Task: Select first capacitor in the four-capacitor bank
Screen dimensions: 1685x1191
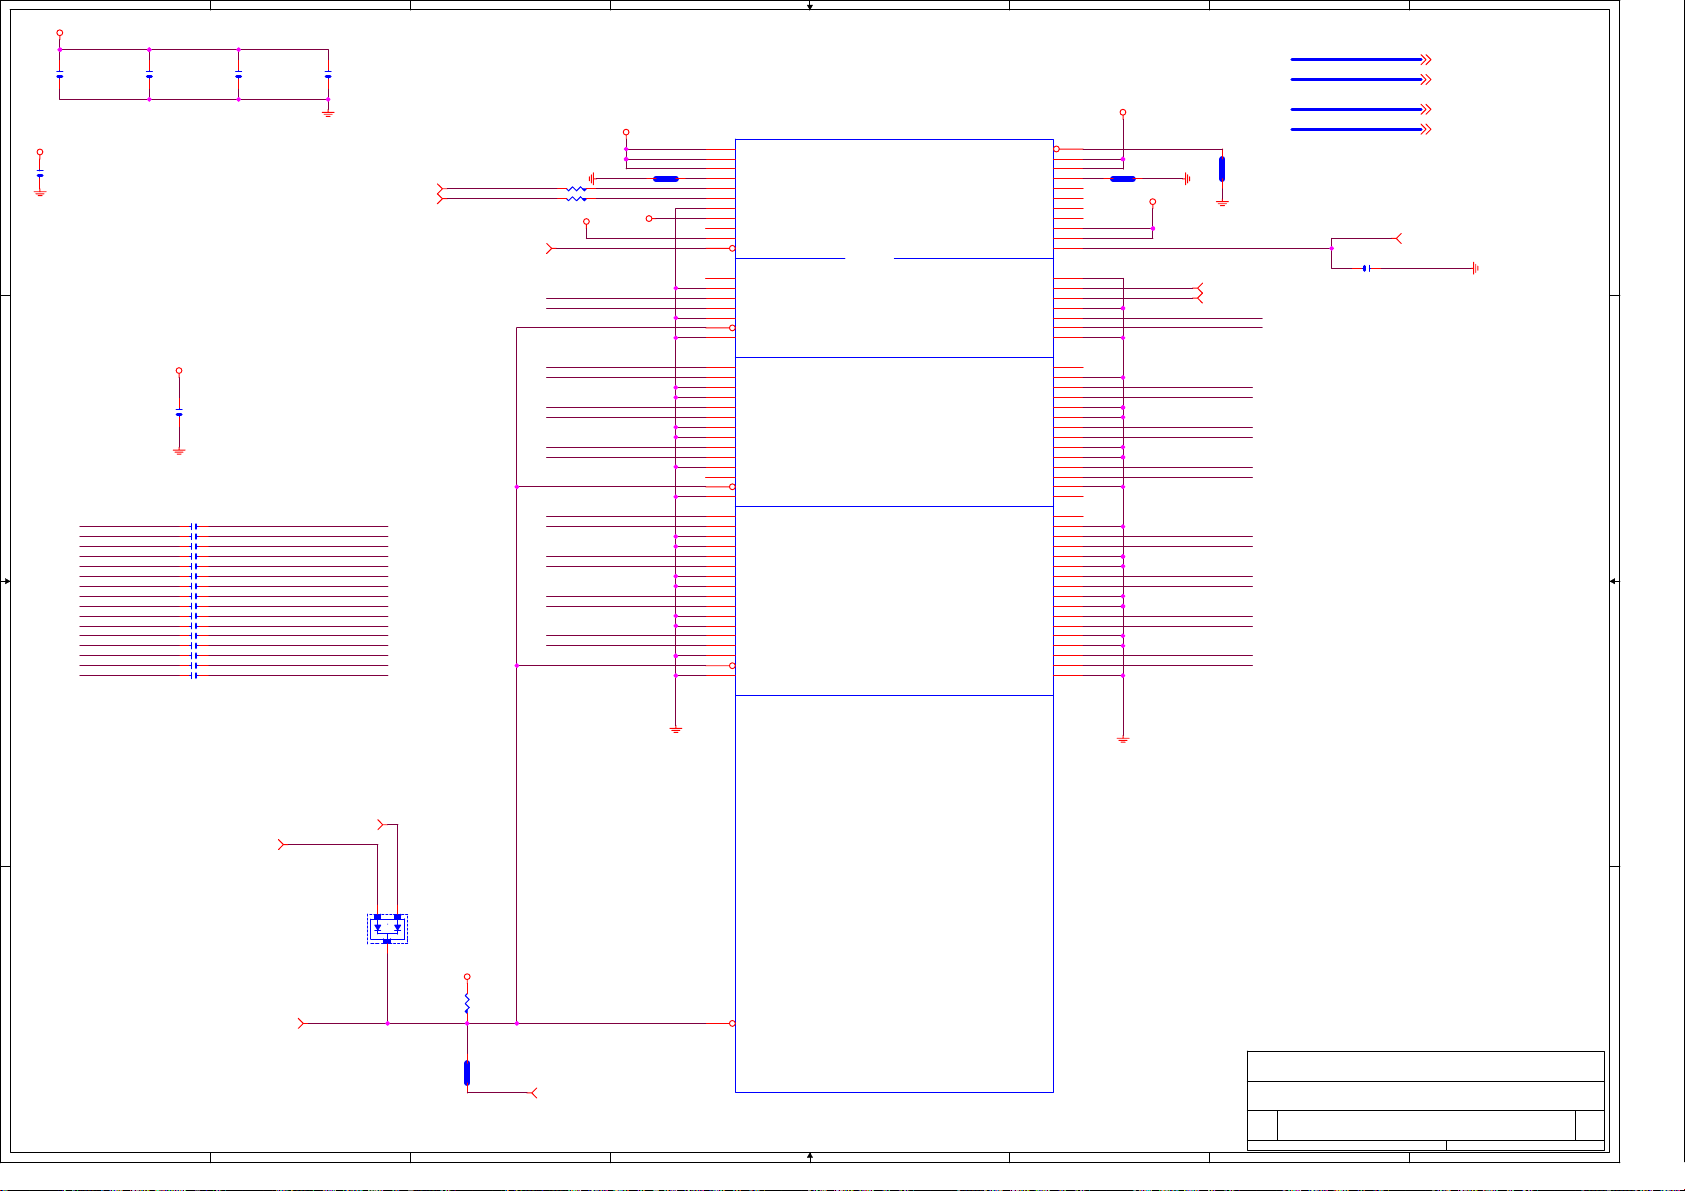Action: click(60, 75)
